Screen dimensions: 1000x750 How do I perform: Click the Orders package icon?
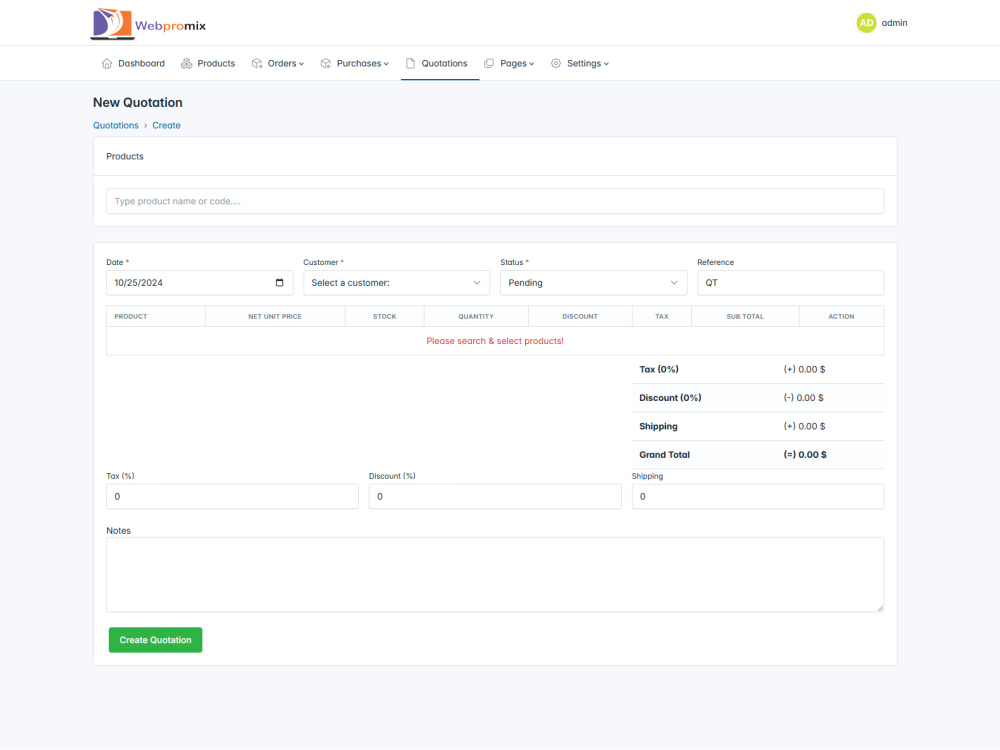coord(257,63)
